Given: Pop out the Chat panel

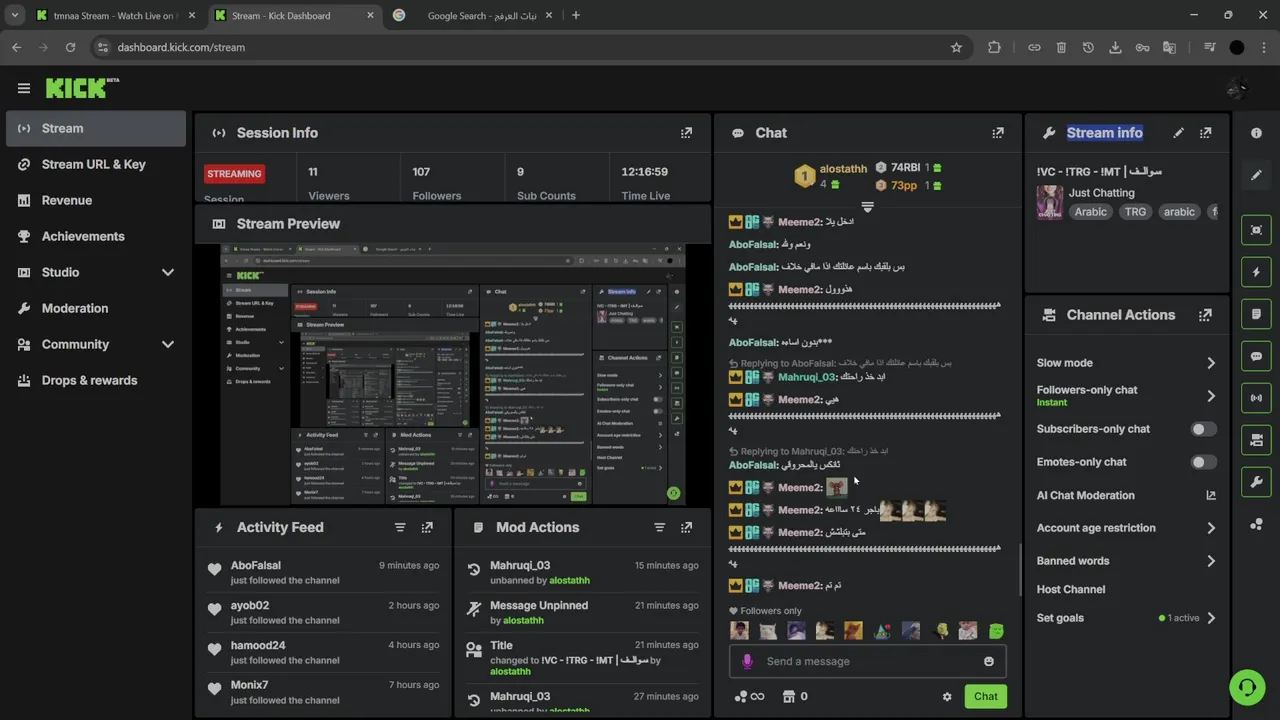Looking at the screenshot, I should pos(997,133).
